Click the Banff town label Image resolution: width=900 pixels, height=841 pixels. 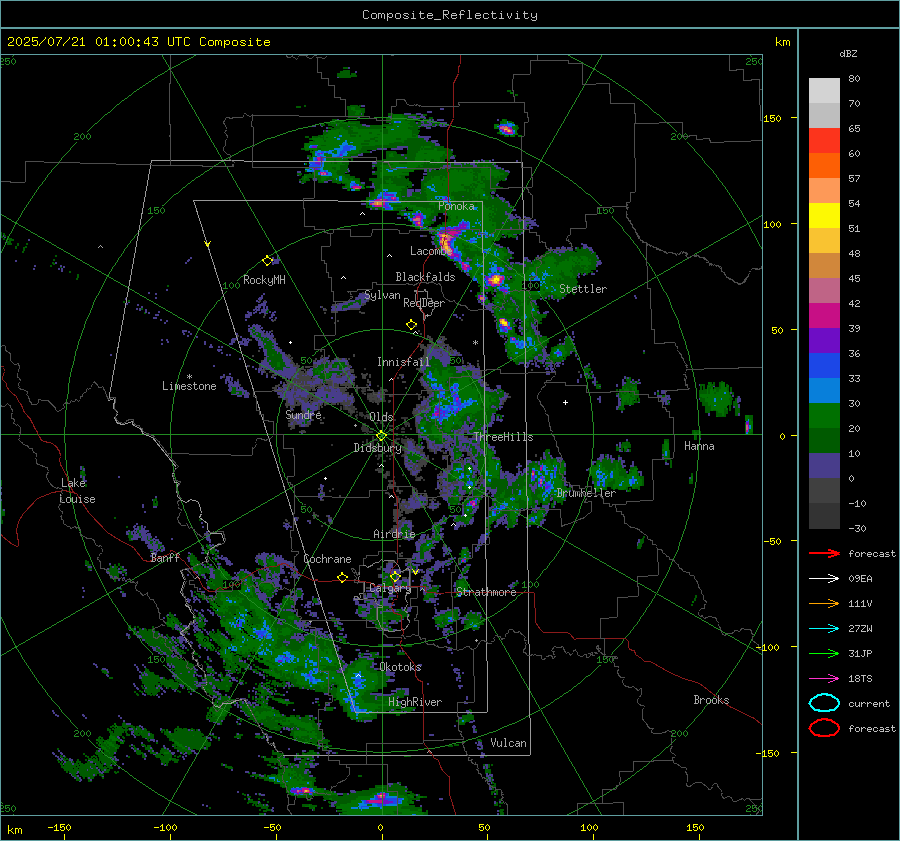(165, 557)
